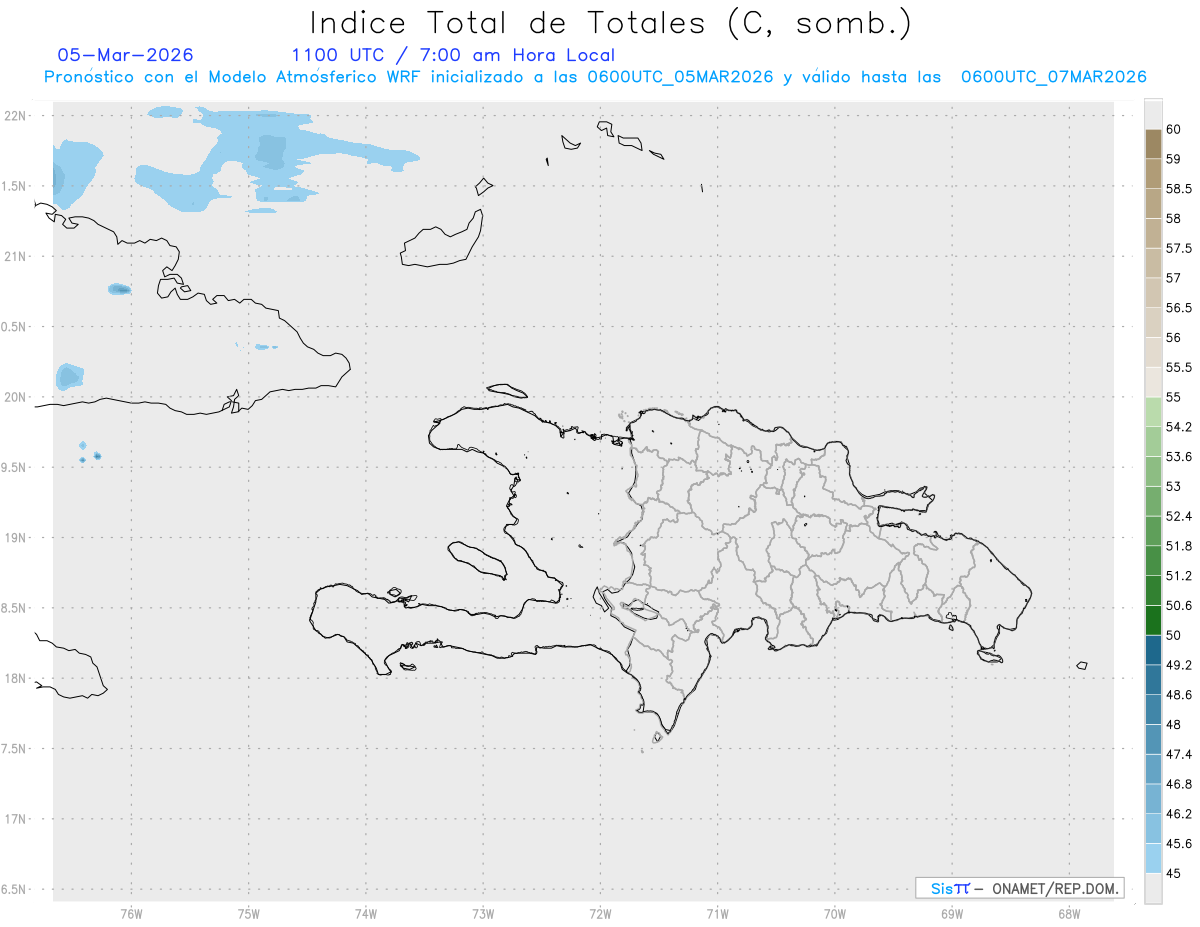Click the latitude label "17N"
1200x927 pixels.
click(17, 819)
